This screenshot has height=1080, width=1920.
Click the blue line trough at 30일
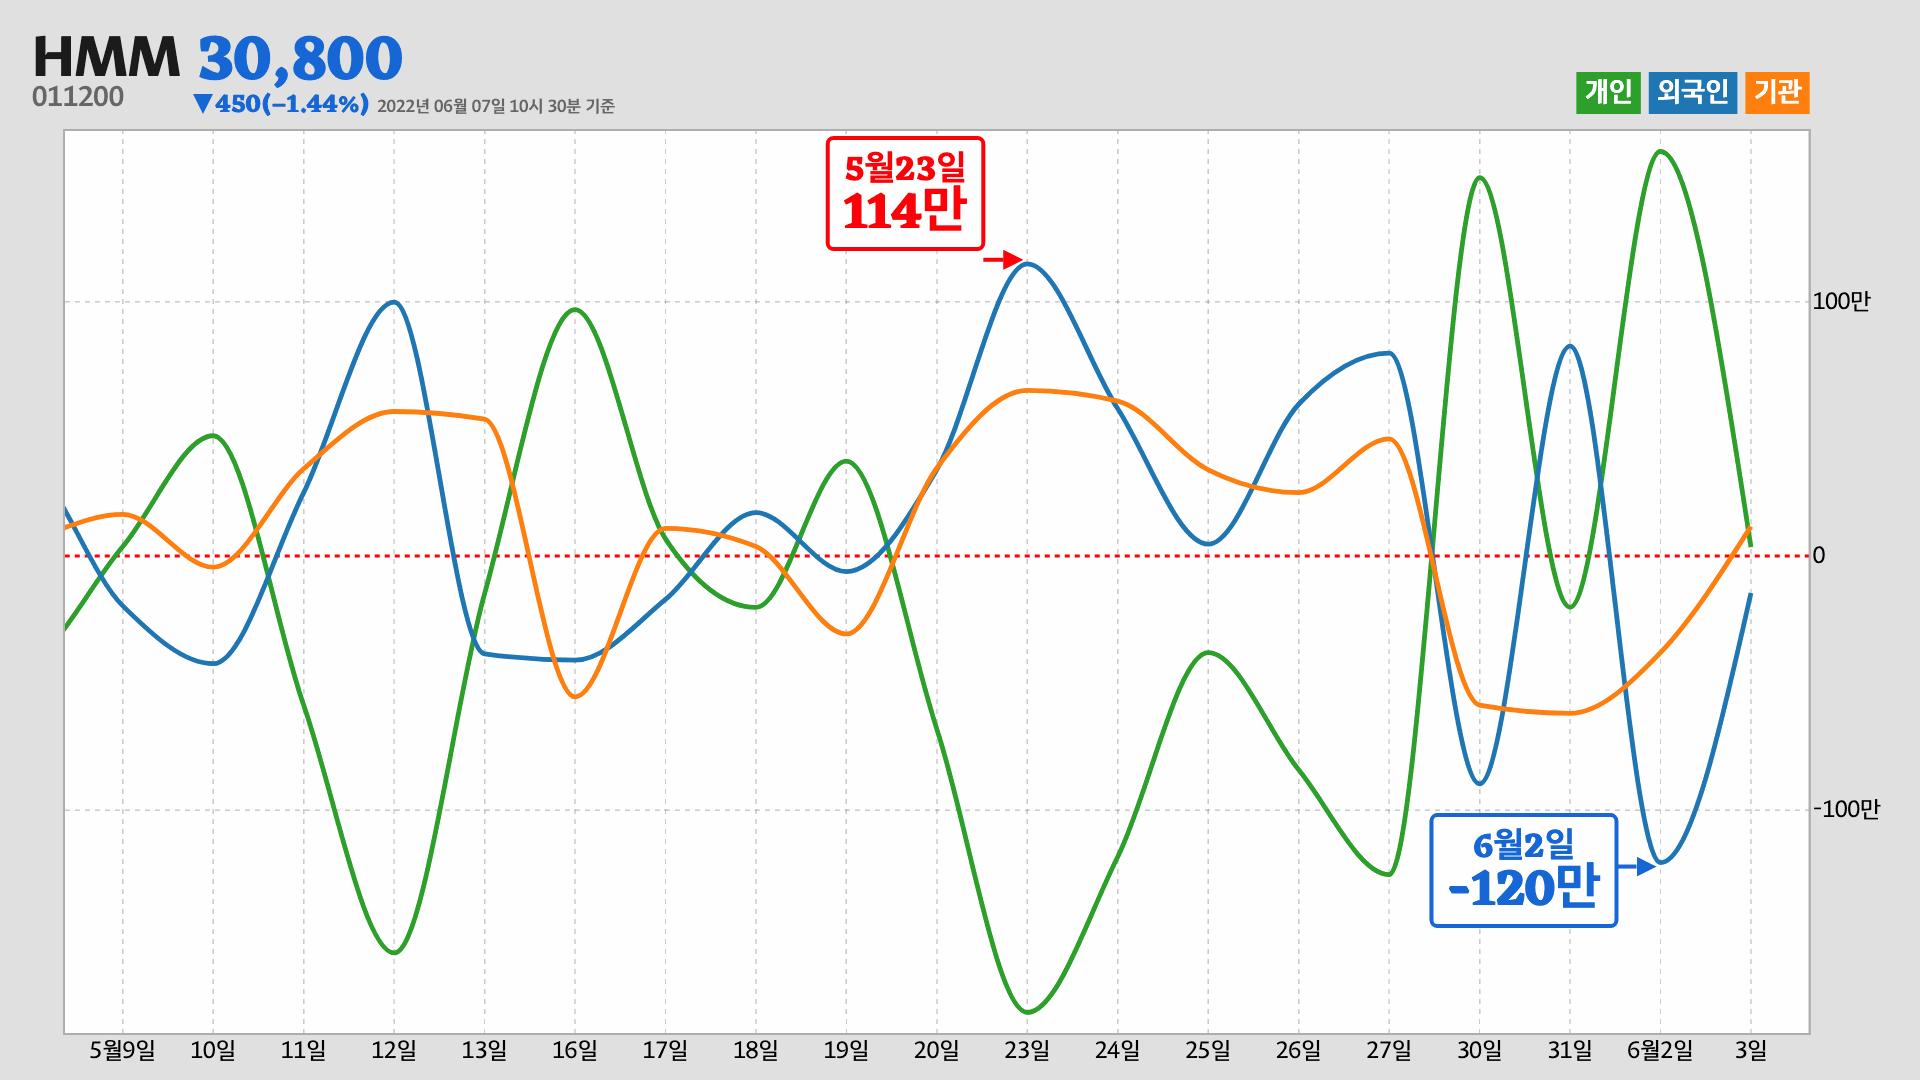point(1480,783)
